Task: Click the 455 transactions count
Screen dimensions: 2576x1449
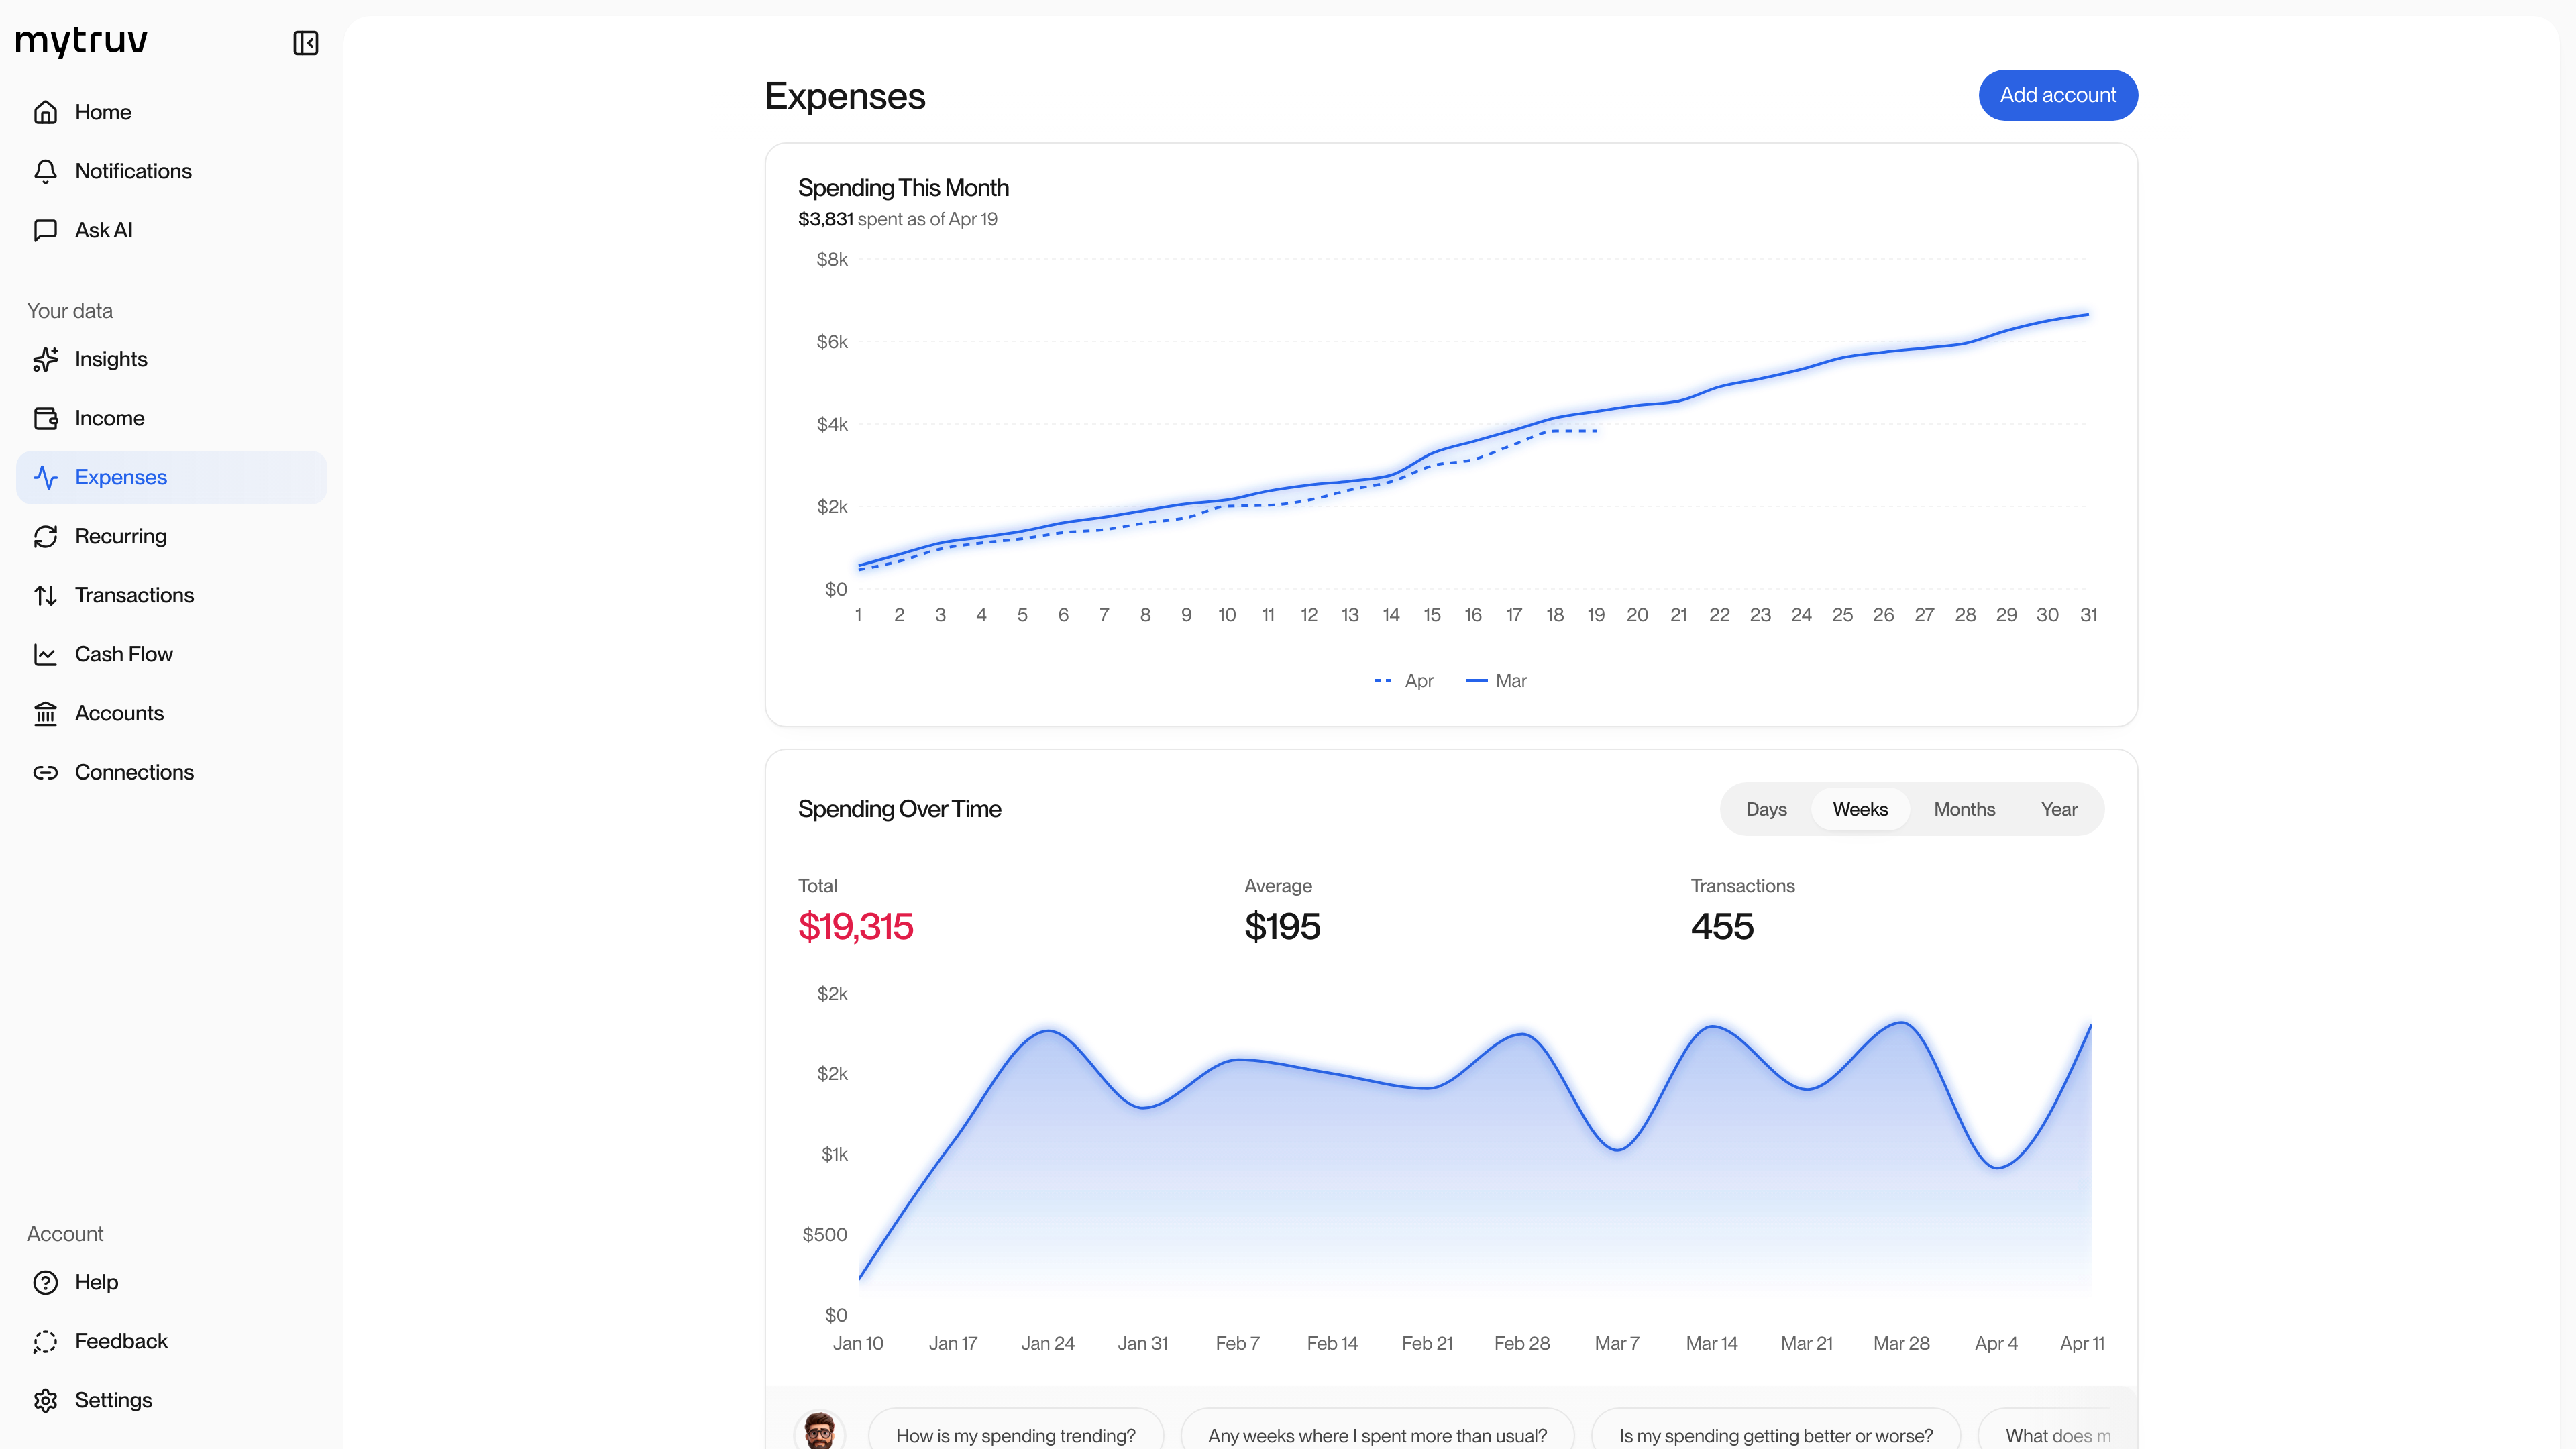Action: point(1722,926)
